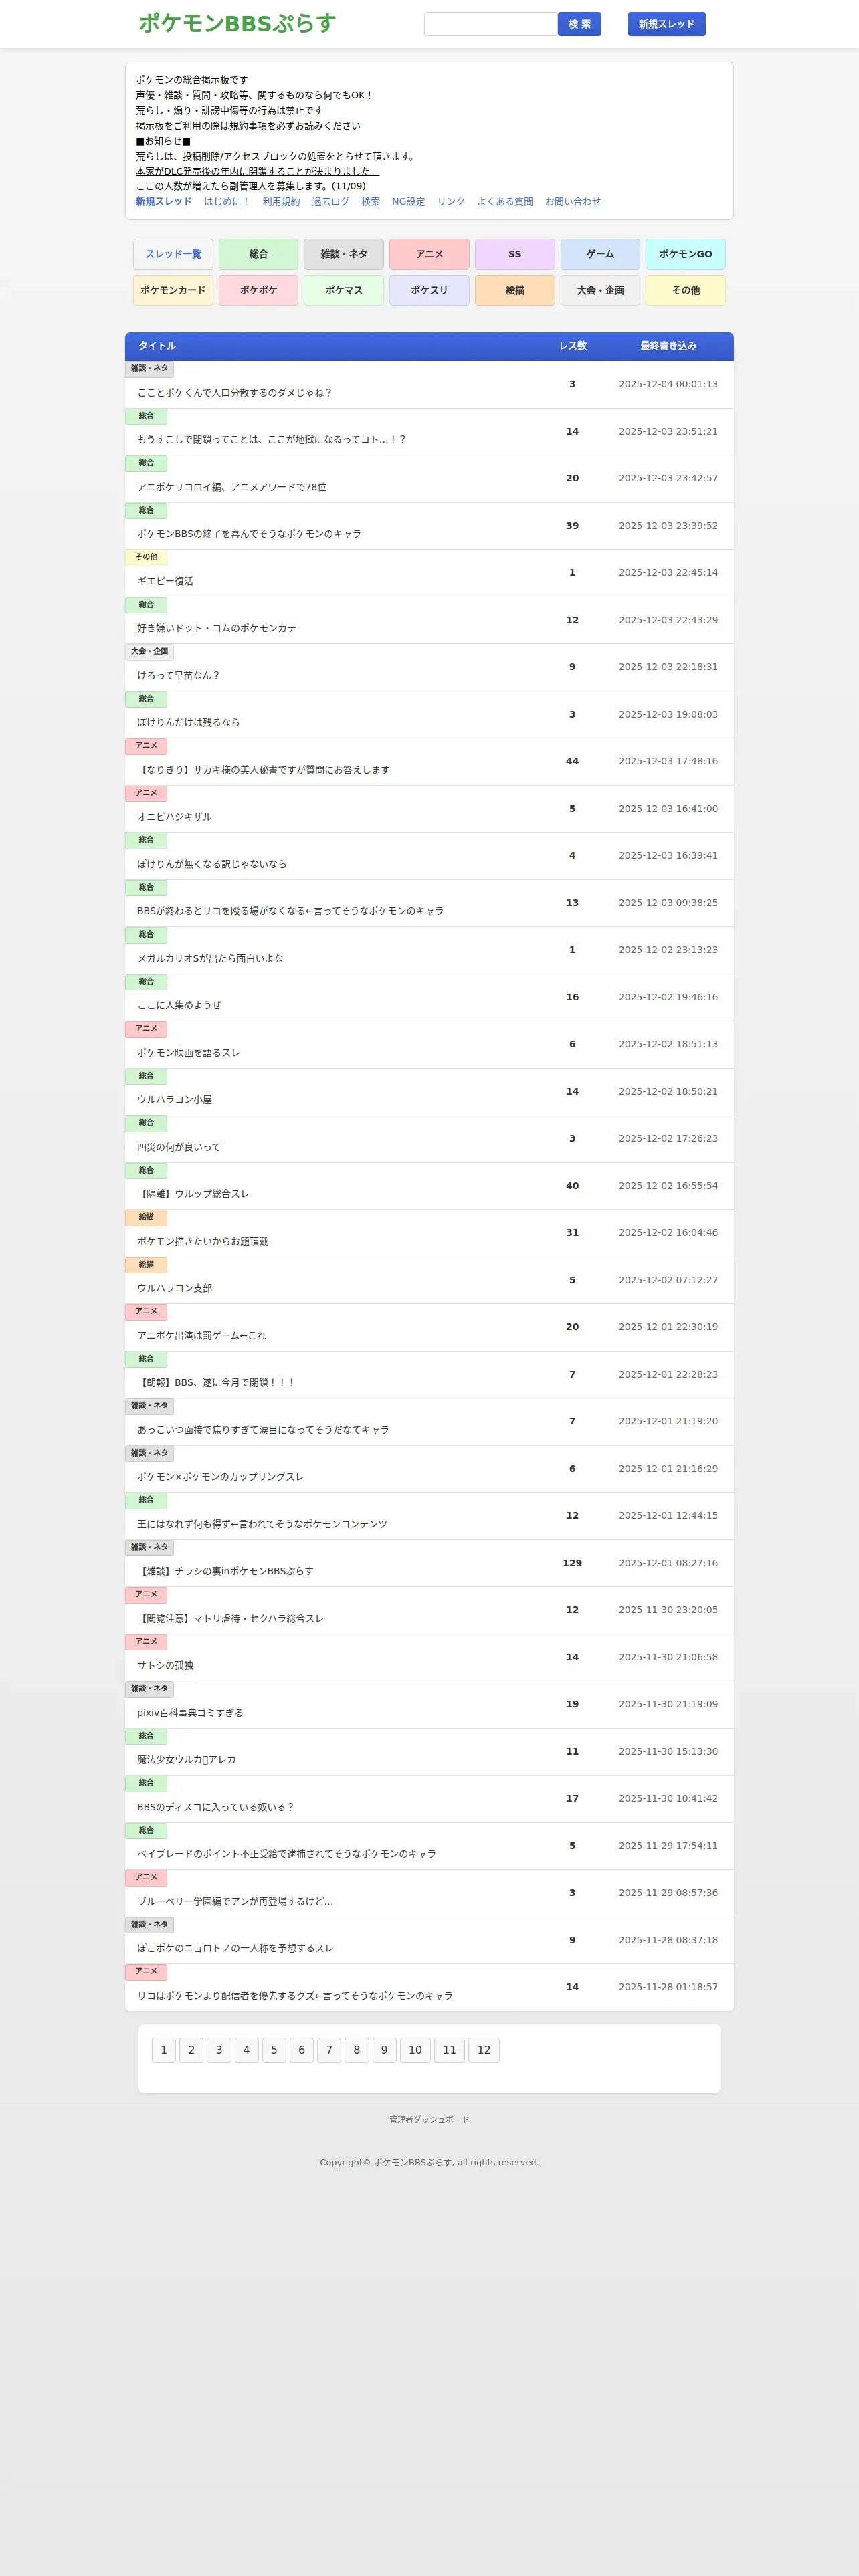Open the 利用規約 link
Viewport: 859px width, 2576px height.
[x=281, y=201]
